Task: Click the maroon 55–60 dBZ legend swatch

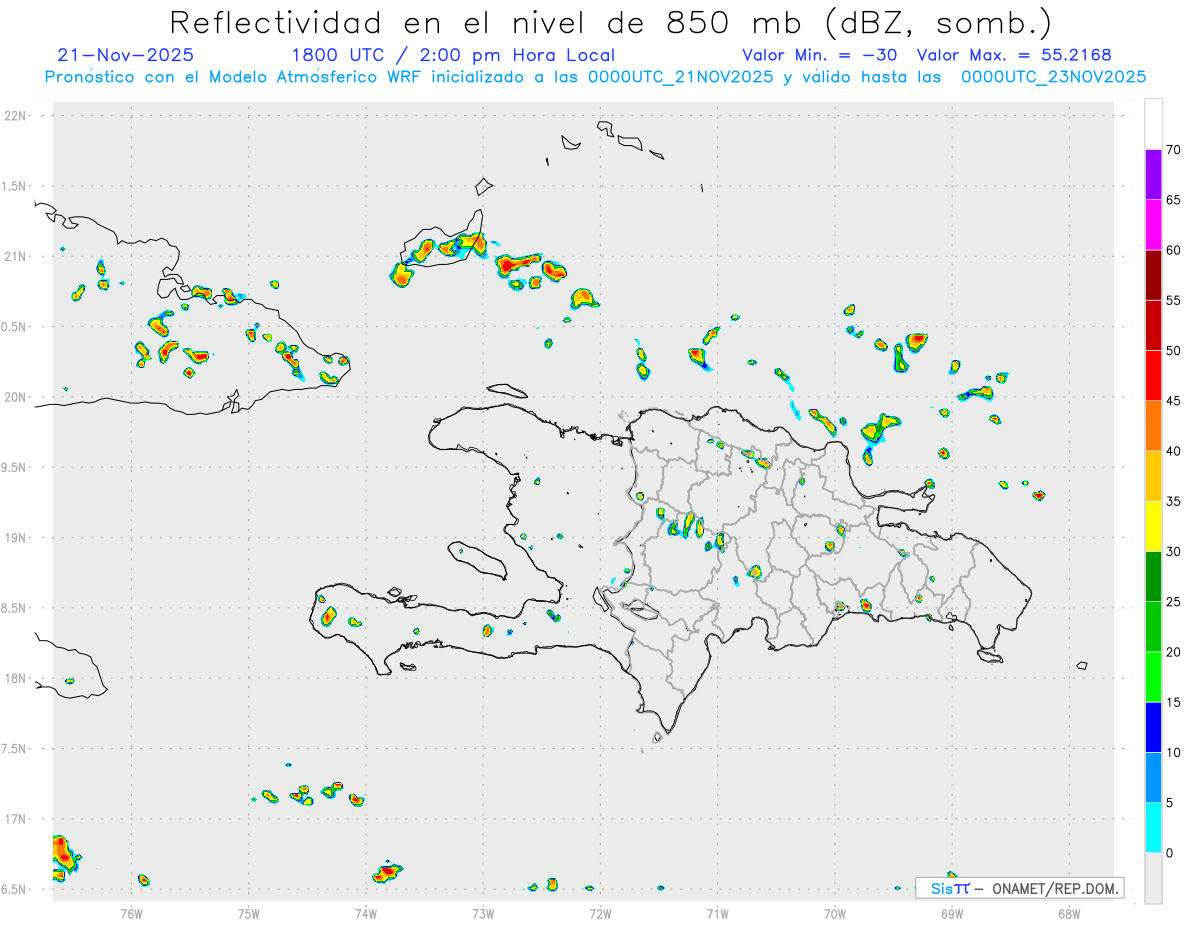Action: click(1153, 275)
